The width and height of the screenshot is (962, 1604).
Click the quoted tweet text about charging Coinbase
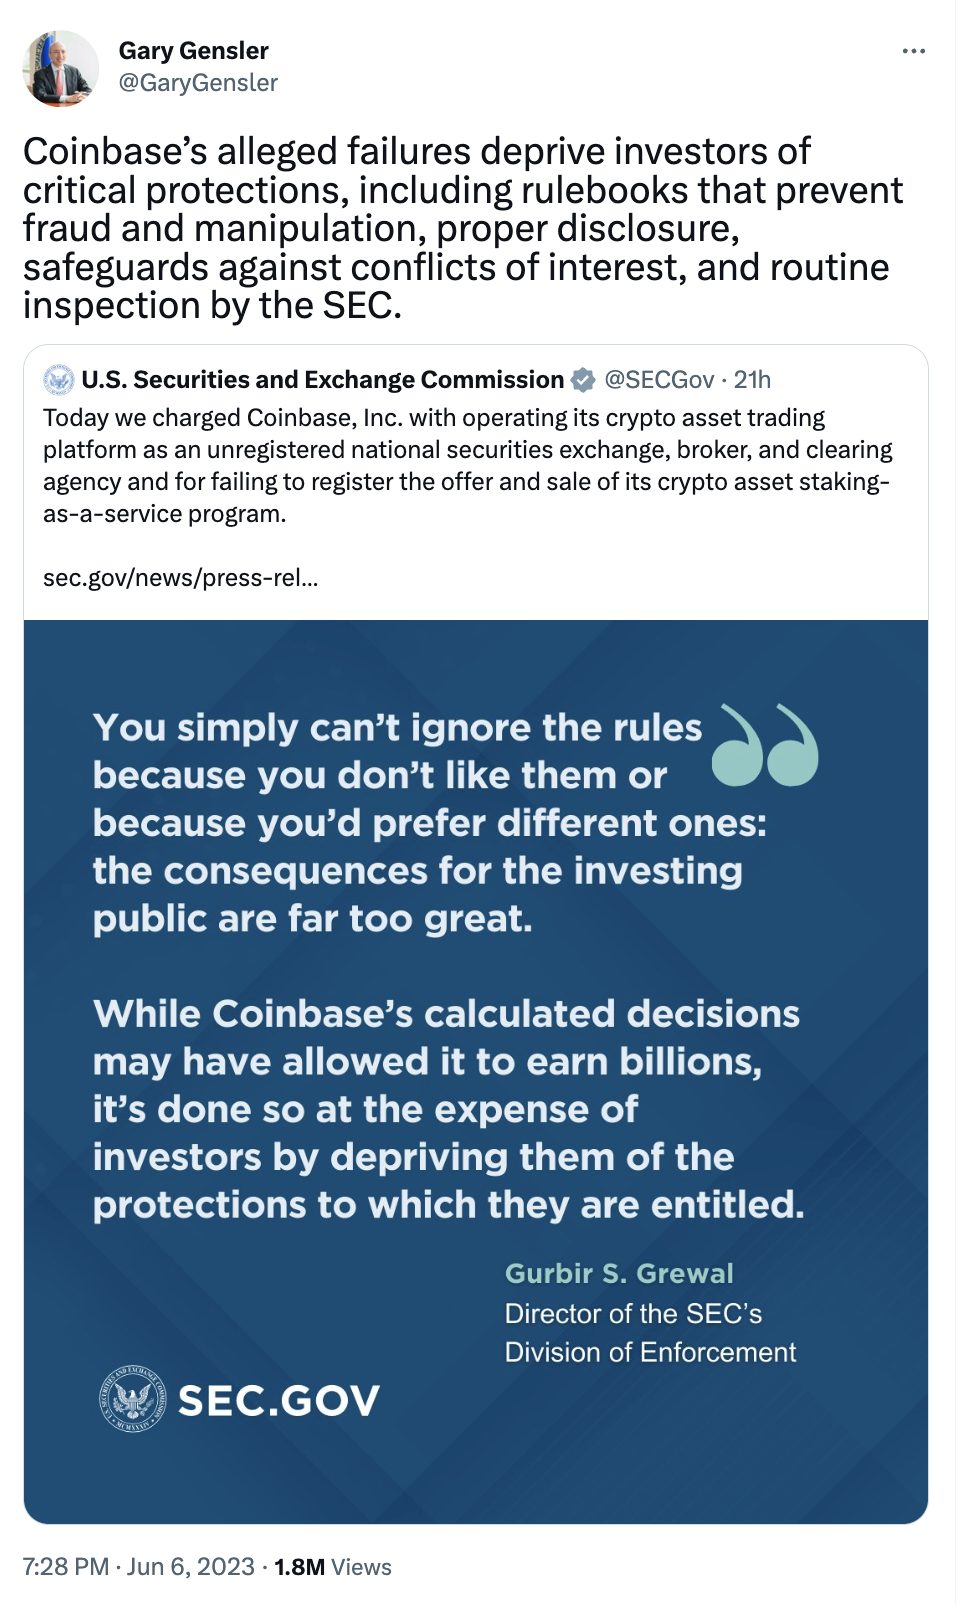click(466, 465)
